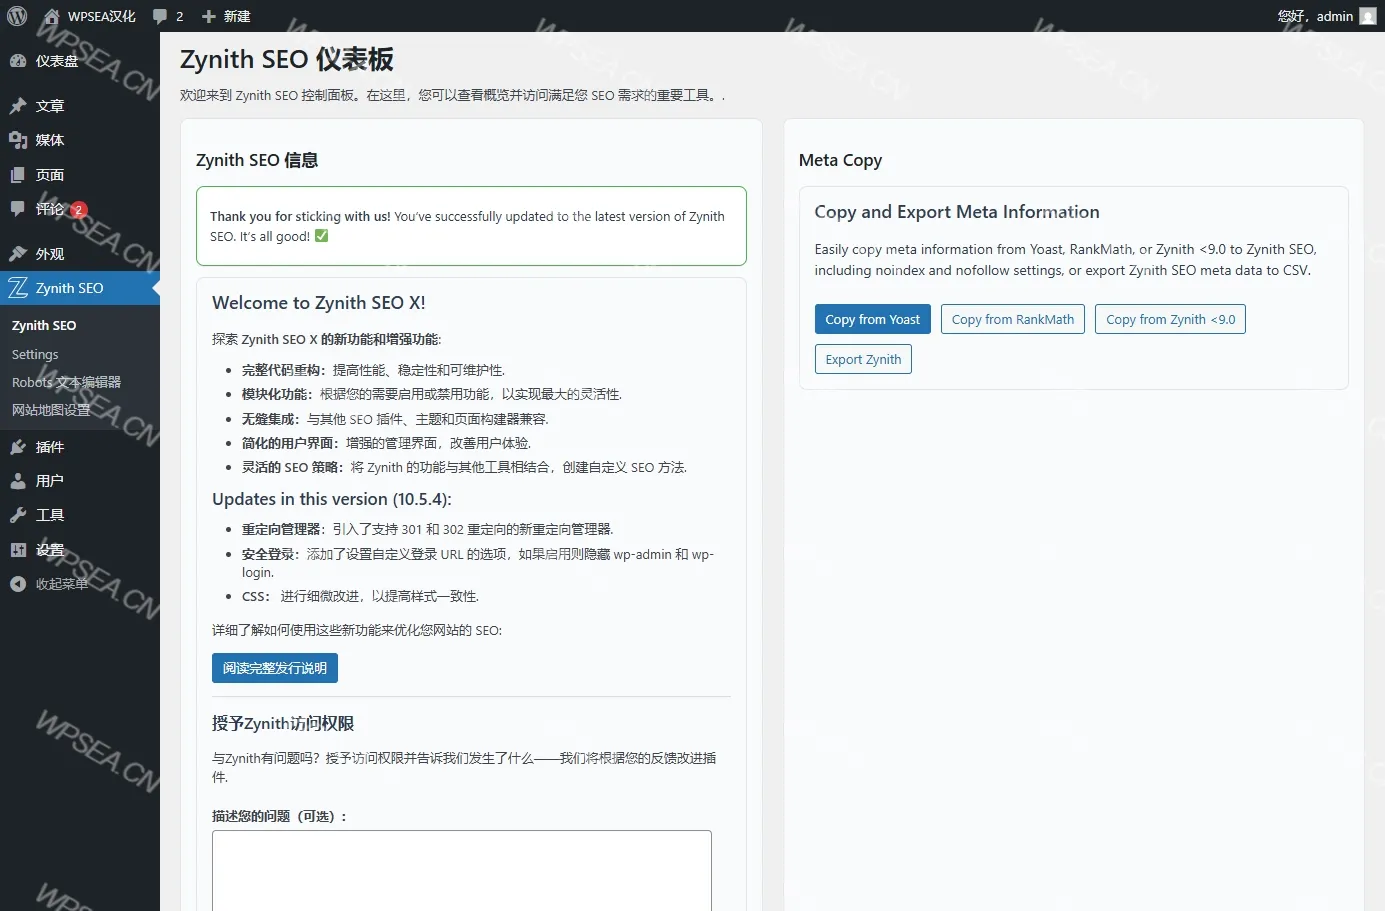This screenshot has width=1385, height=911.
Task: Open Settings submenu under Zynith SEO
Action: [x=35, y=355]
